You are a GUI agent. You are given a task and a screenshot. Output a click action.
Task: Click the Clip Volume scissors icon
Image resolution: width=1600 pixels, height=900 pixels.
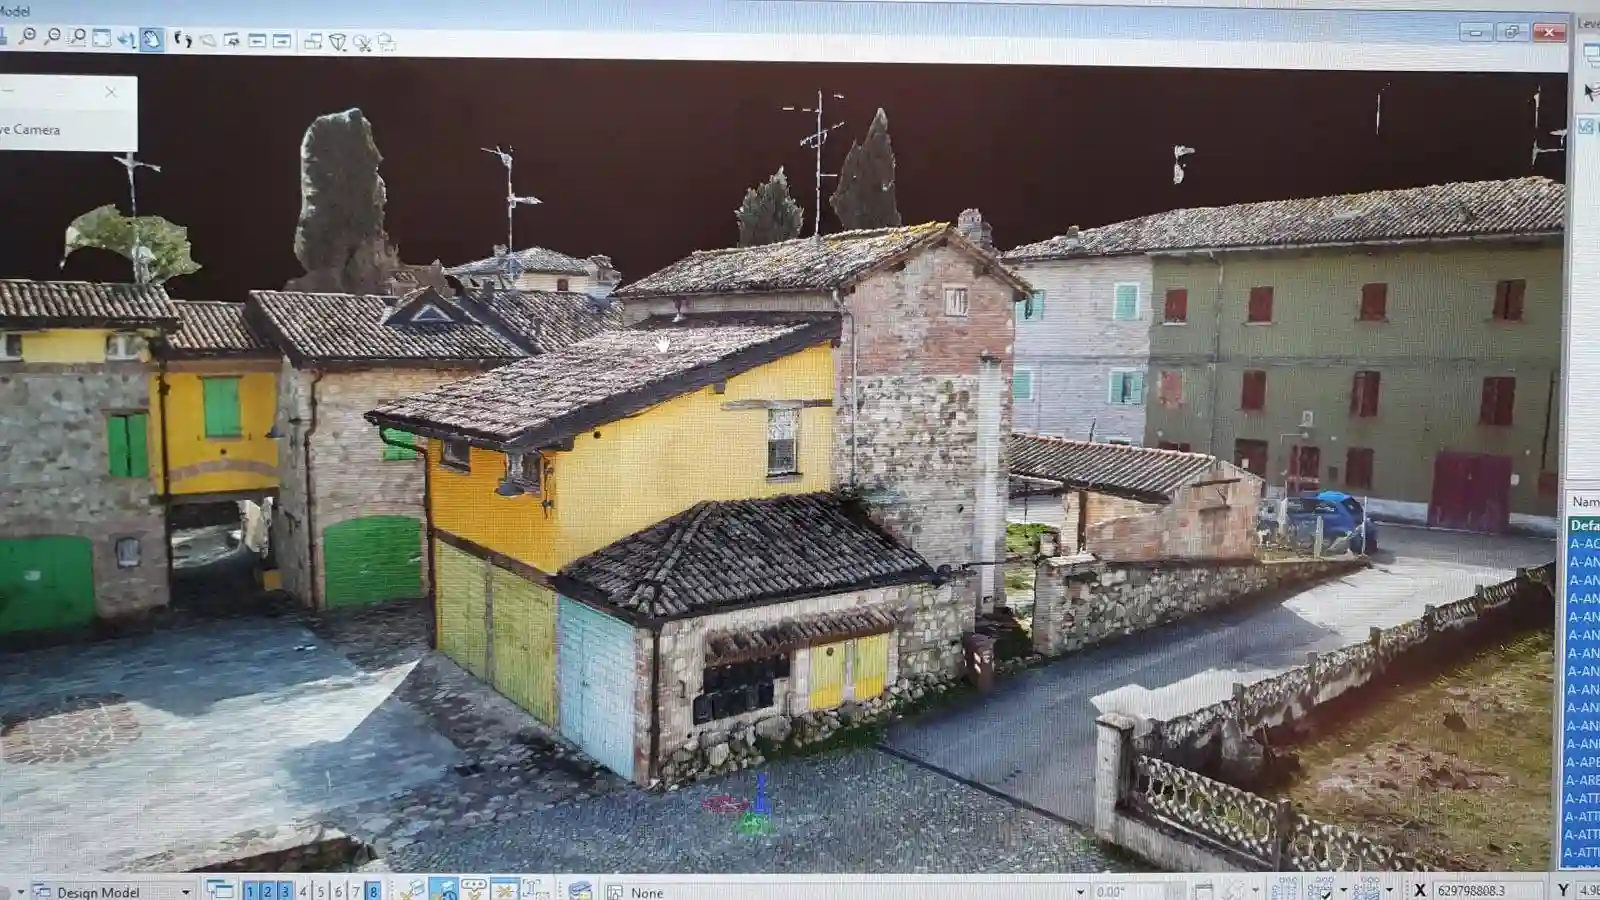[362, 43]
